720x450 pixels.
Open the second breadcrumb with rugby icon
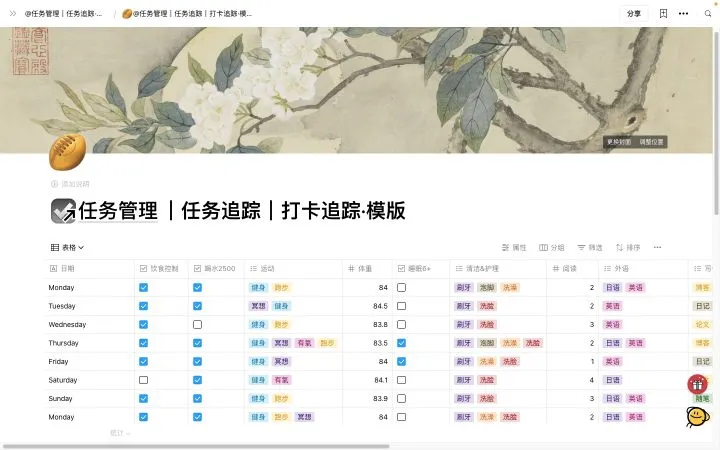tap(187, 14)
